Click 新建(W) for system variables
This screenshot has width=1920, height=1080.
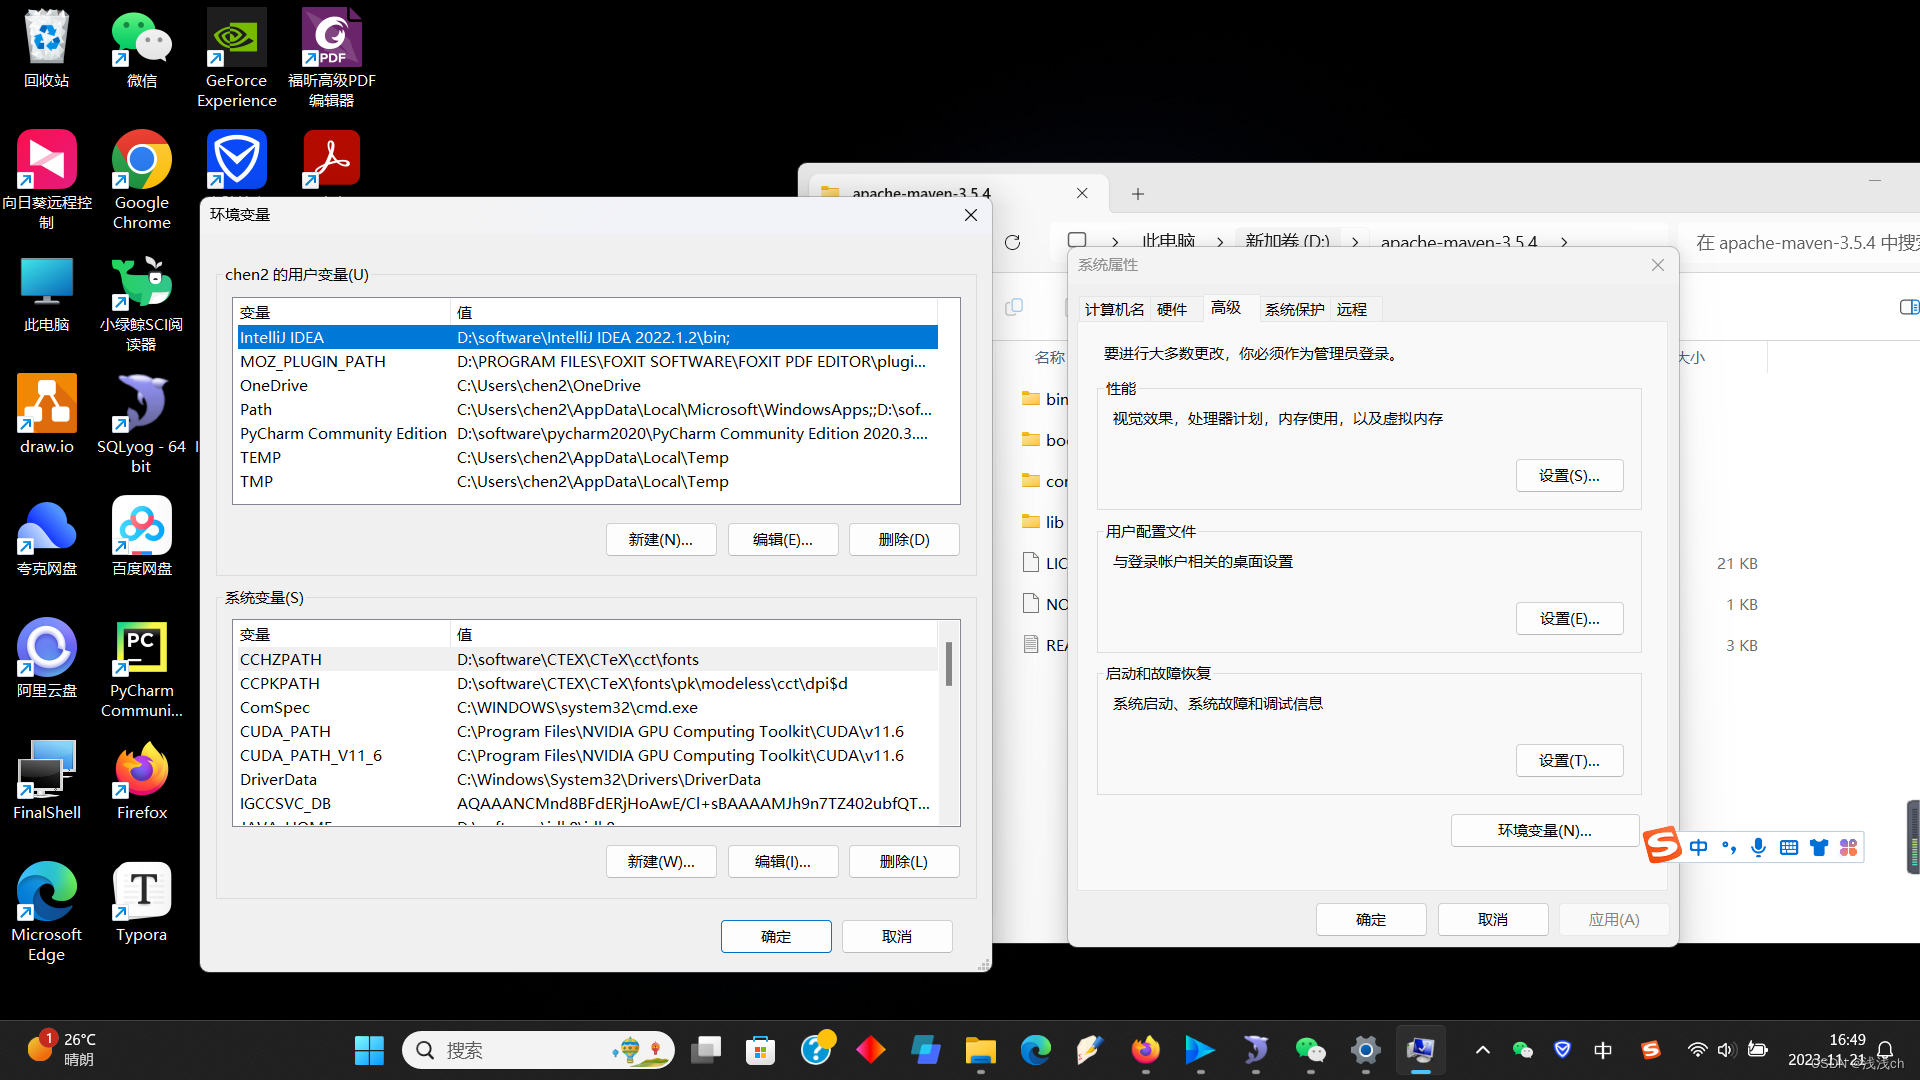click(661, 862)
